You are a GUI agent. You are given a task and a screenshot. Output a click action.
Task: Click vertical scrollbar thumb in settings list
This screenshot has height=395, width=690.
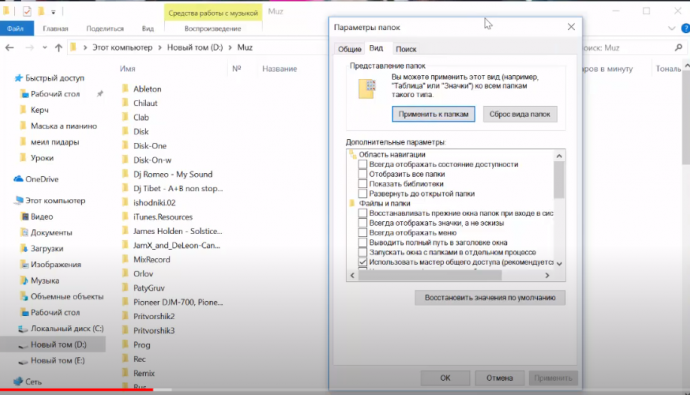559,180
